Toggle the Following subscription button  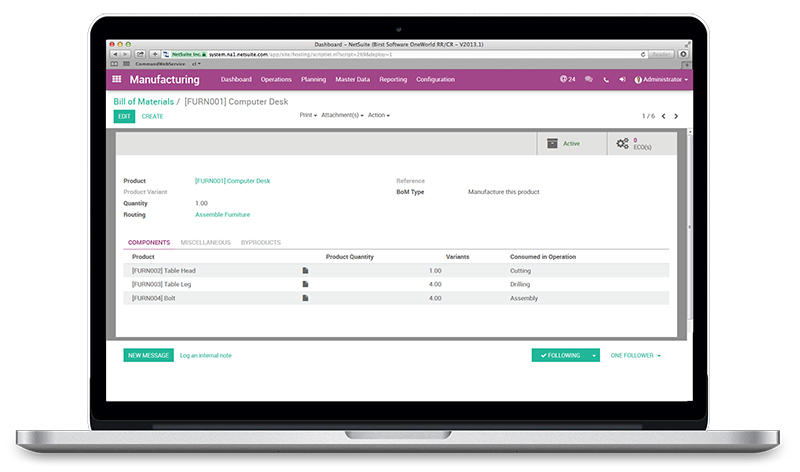coord(559,355)
